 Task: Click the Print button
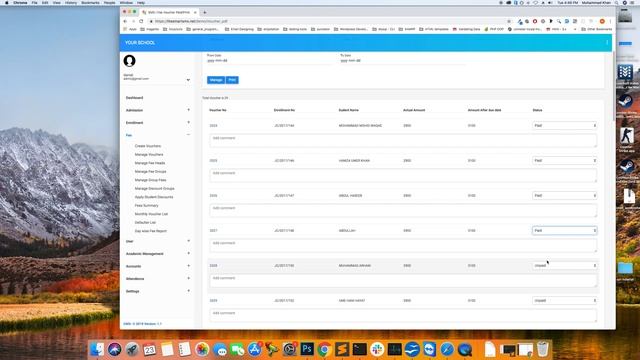(x=232, y=80)
